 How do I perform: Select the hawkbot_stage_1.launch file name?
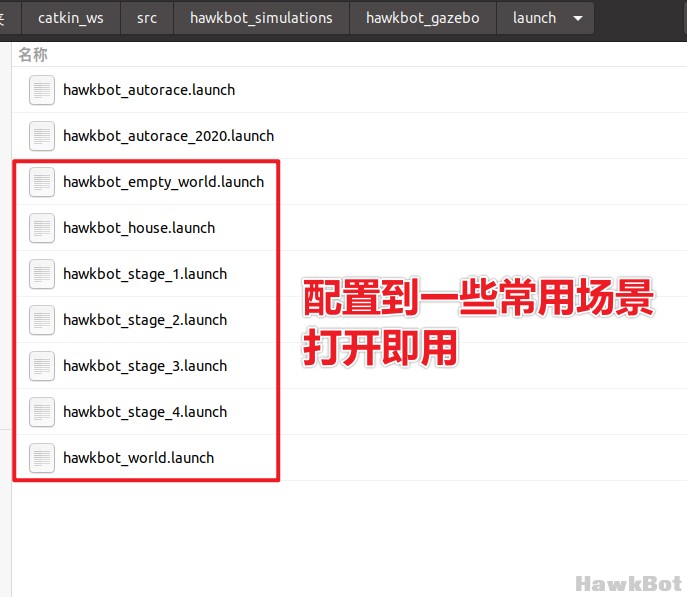tap(145, 274)
